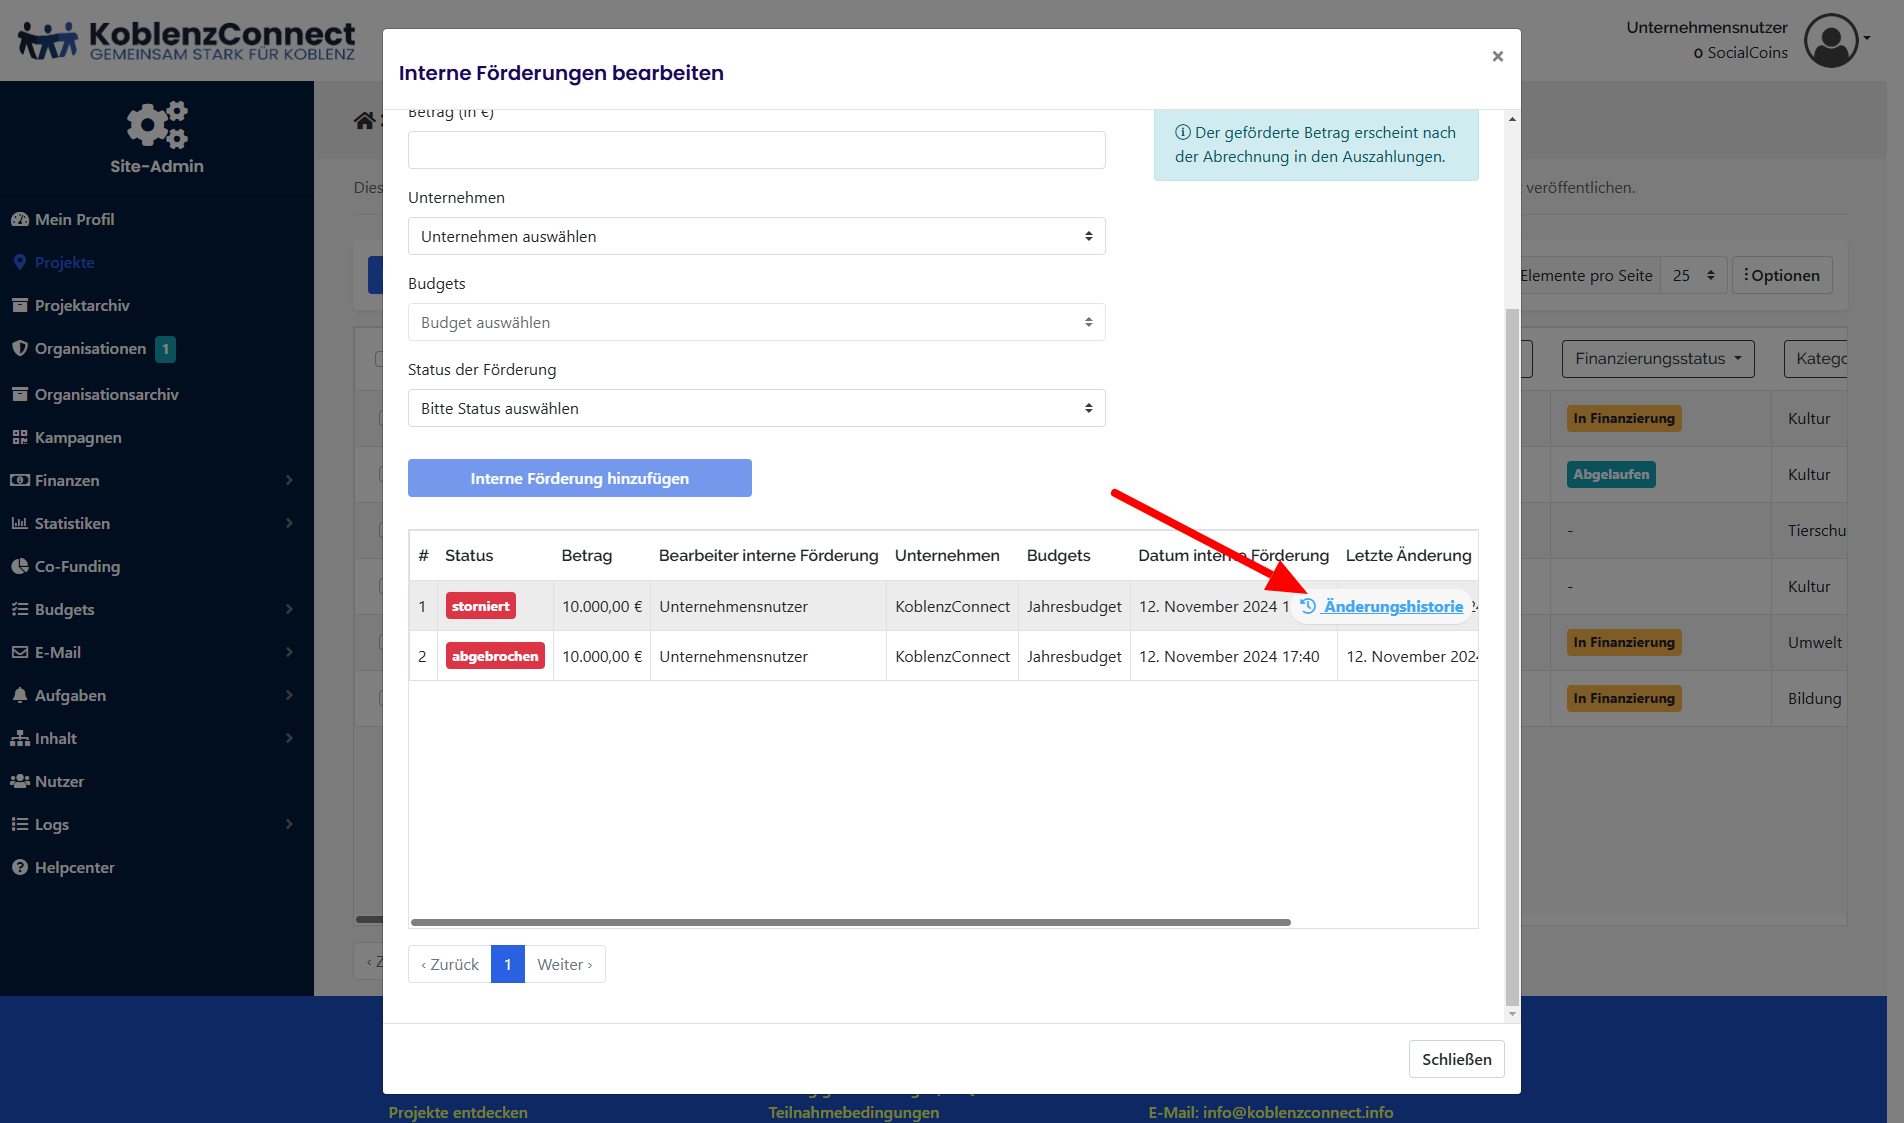The width and height of the screenshot is (1904, 1123).
Task: Click the Site-Admin gears icon
Action: click(157, 125)
